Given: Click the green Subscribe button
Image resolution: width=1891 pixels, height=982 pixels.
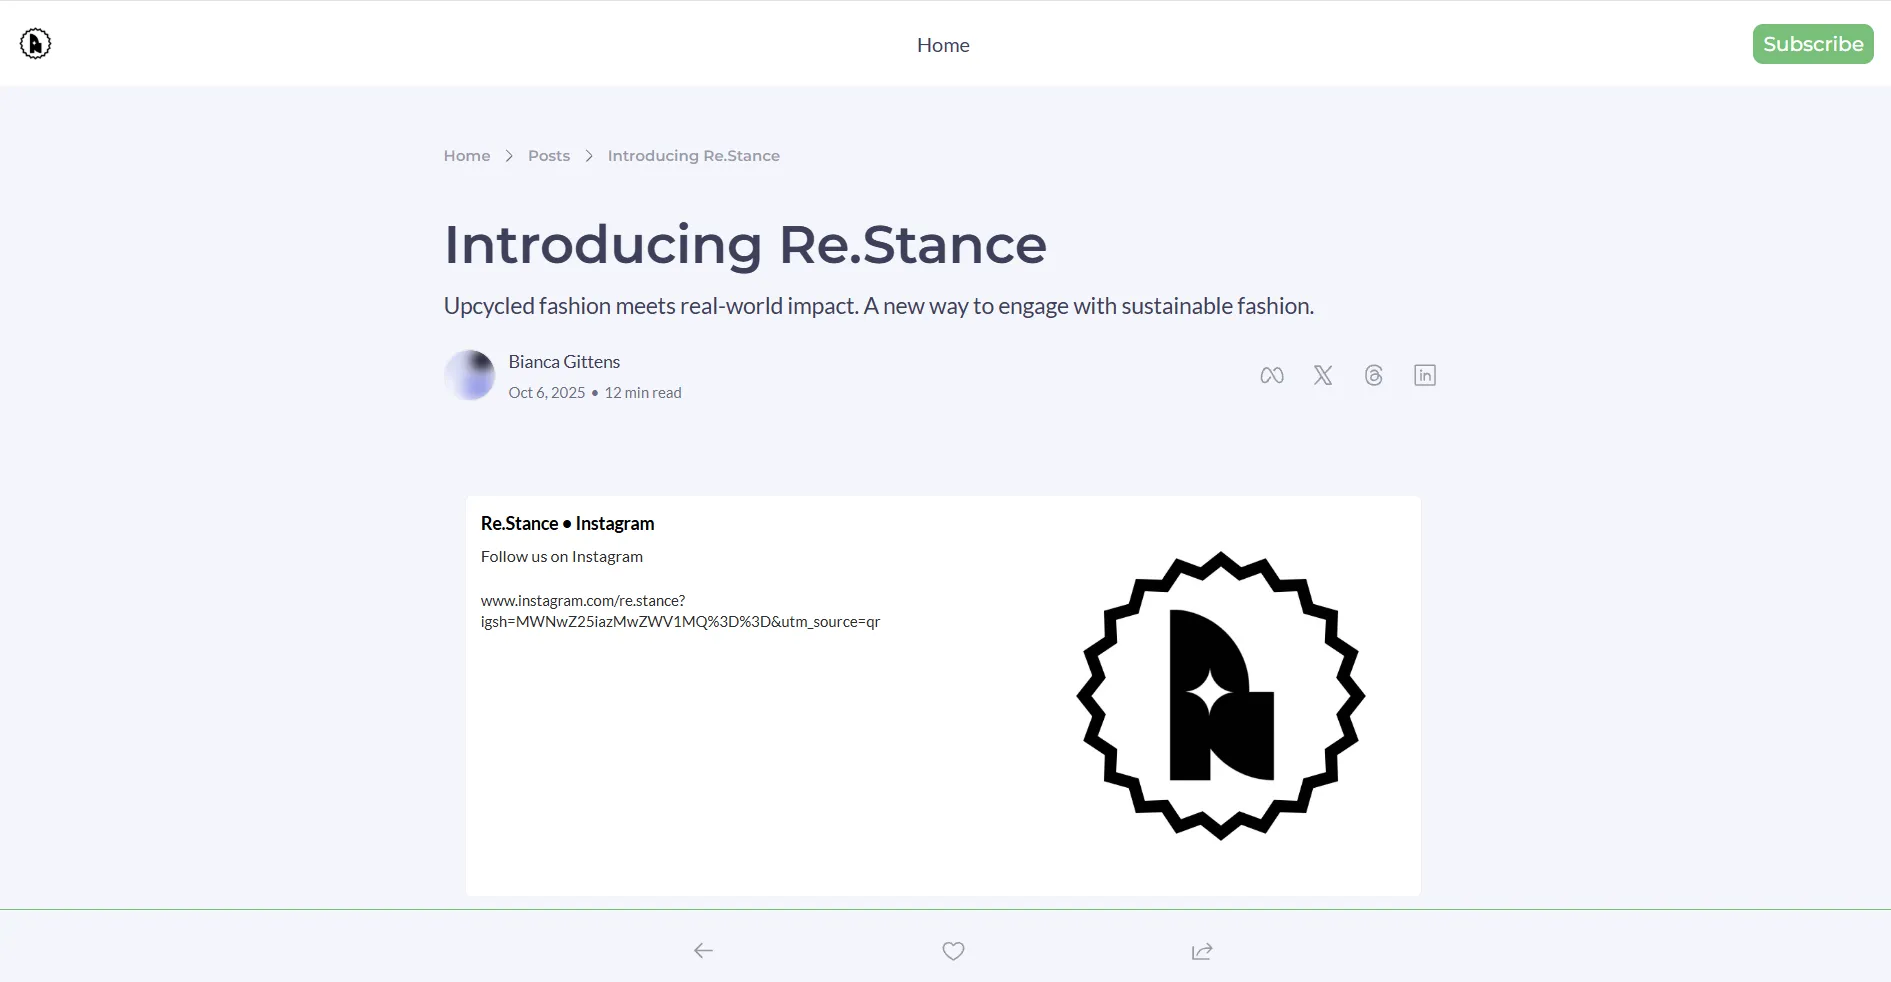Looking at the screenshot, I should point(1813,44).
